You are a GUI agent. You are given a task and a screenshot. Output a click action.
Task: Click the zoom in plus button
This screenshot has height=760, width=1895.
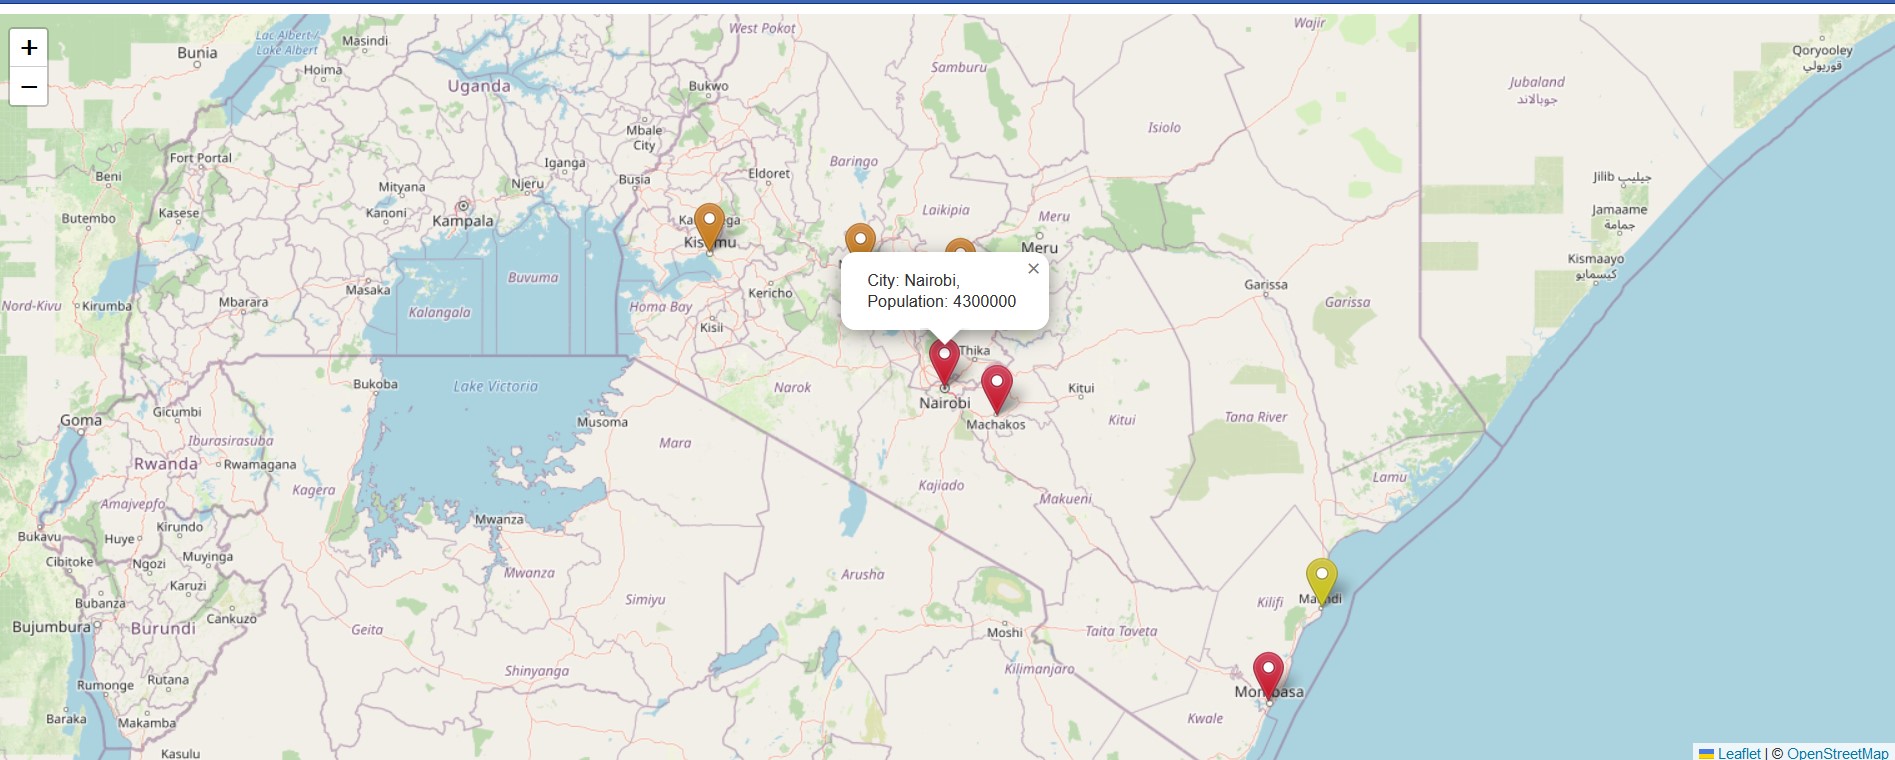pos(29,47)
